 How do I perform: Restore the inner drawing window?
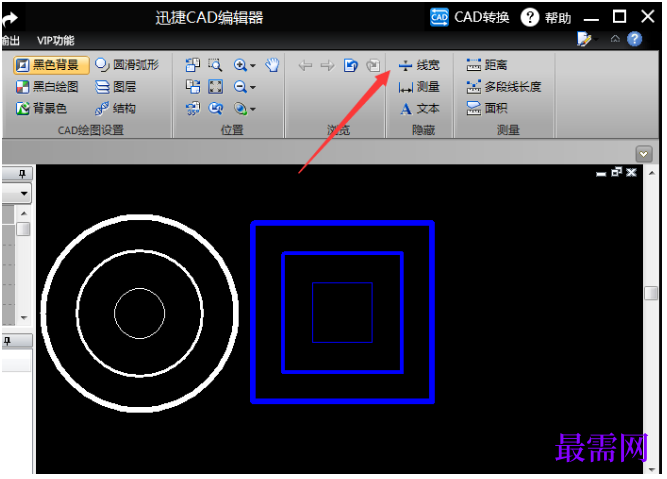tap(618, 172)
